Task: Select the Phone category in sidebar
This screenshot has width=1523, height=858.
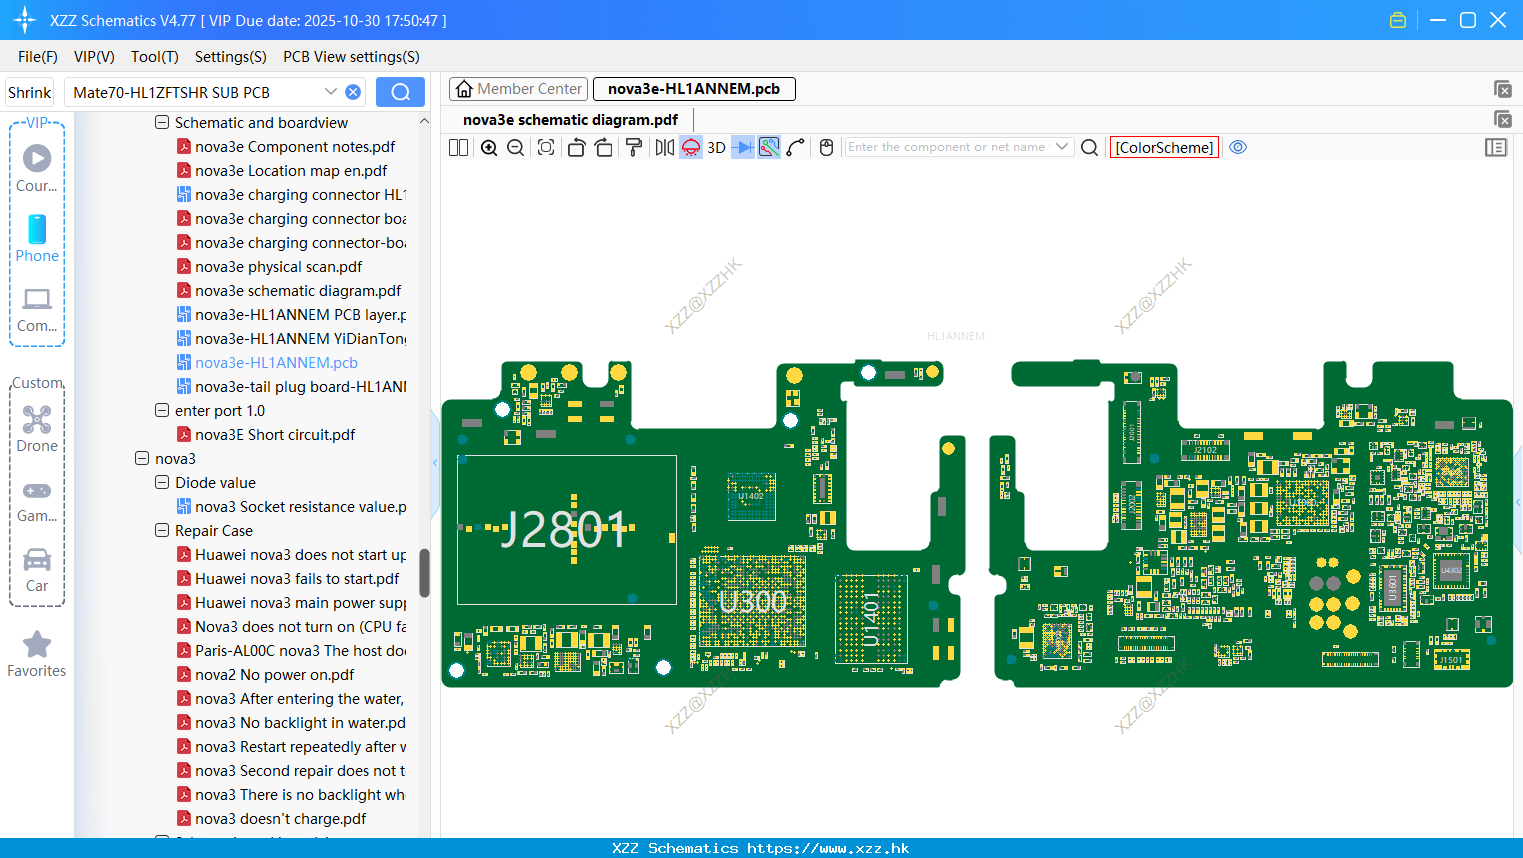Action: (x=37, y=239)
